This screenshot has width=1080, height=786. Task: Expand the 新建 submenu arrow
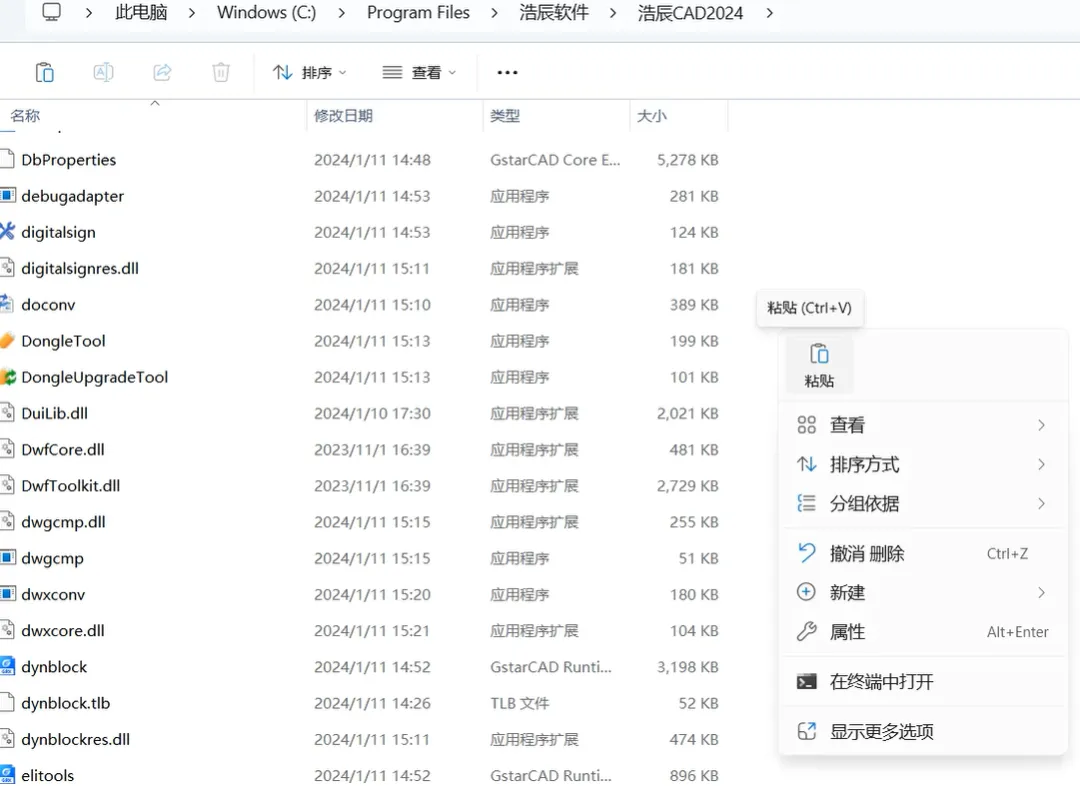(x=1041, y=592)
